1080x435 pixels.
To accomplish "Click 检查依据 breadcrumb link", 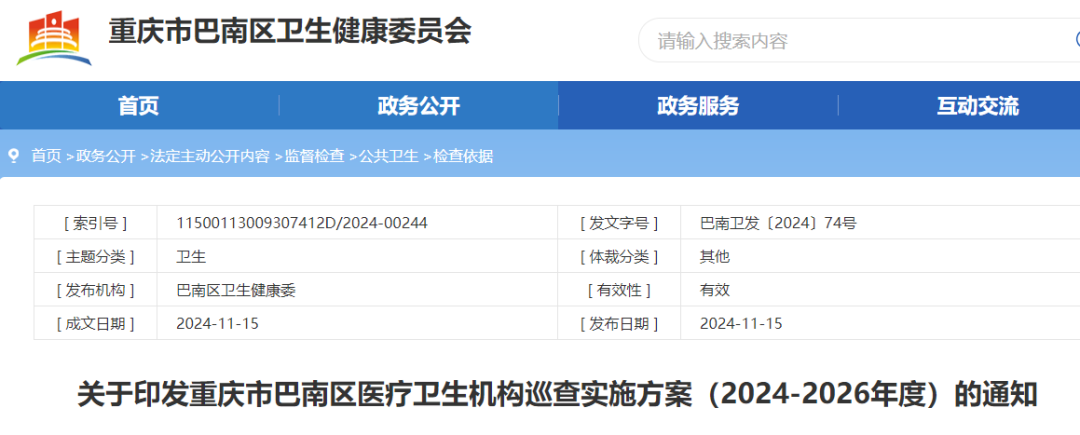I will (463, 156).
